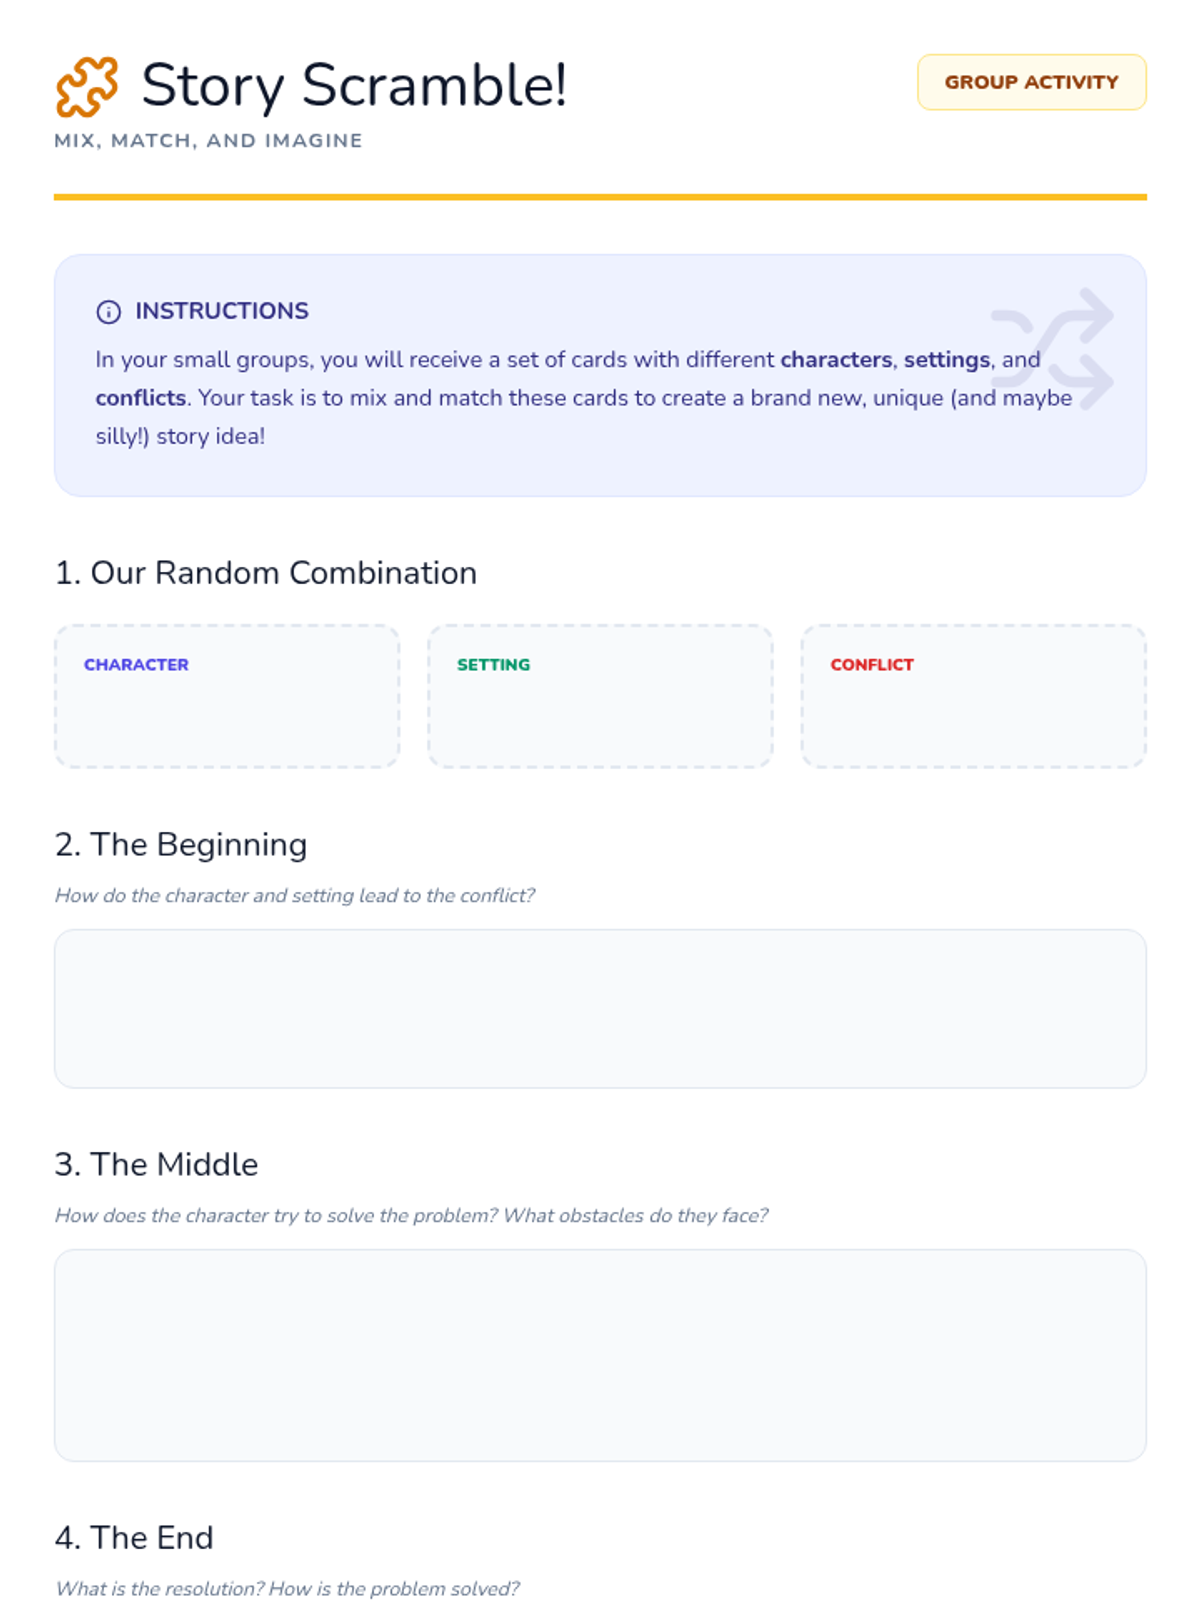Click the prompt about character and setting
Viewport: 1200px width, 1600px height.
[295, 896]
